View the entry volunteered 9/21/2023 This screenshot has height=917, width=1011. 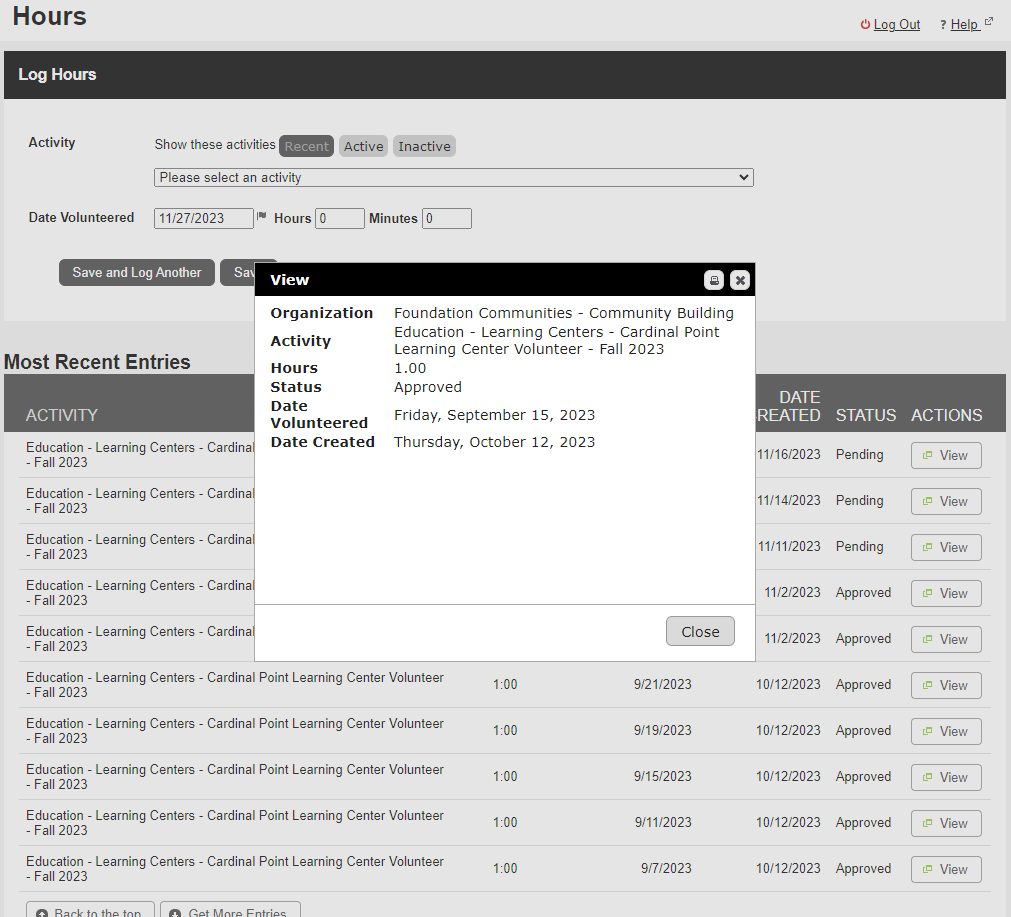[946, 685]
